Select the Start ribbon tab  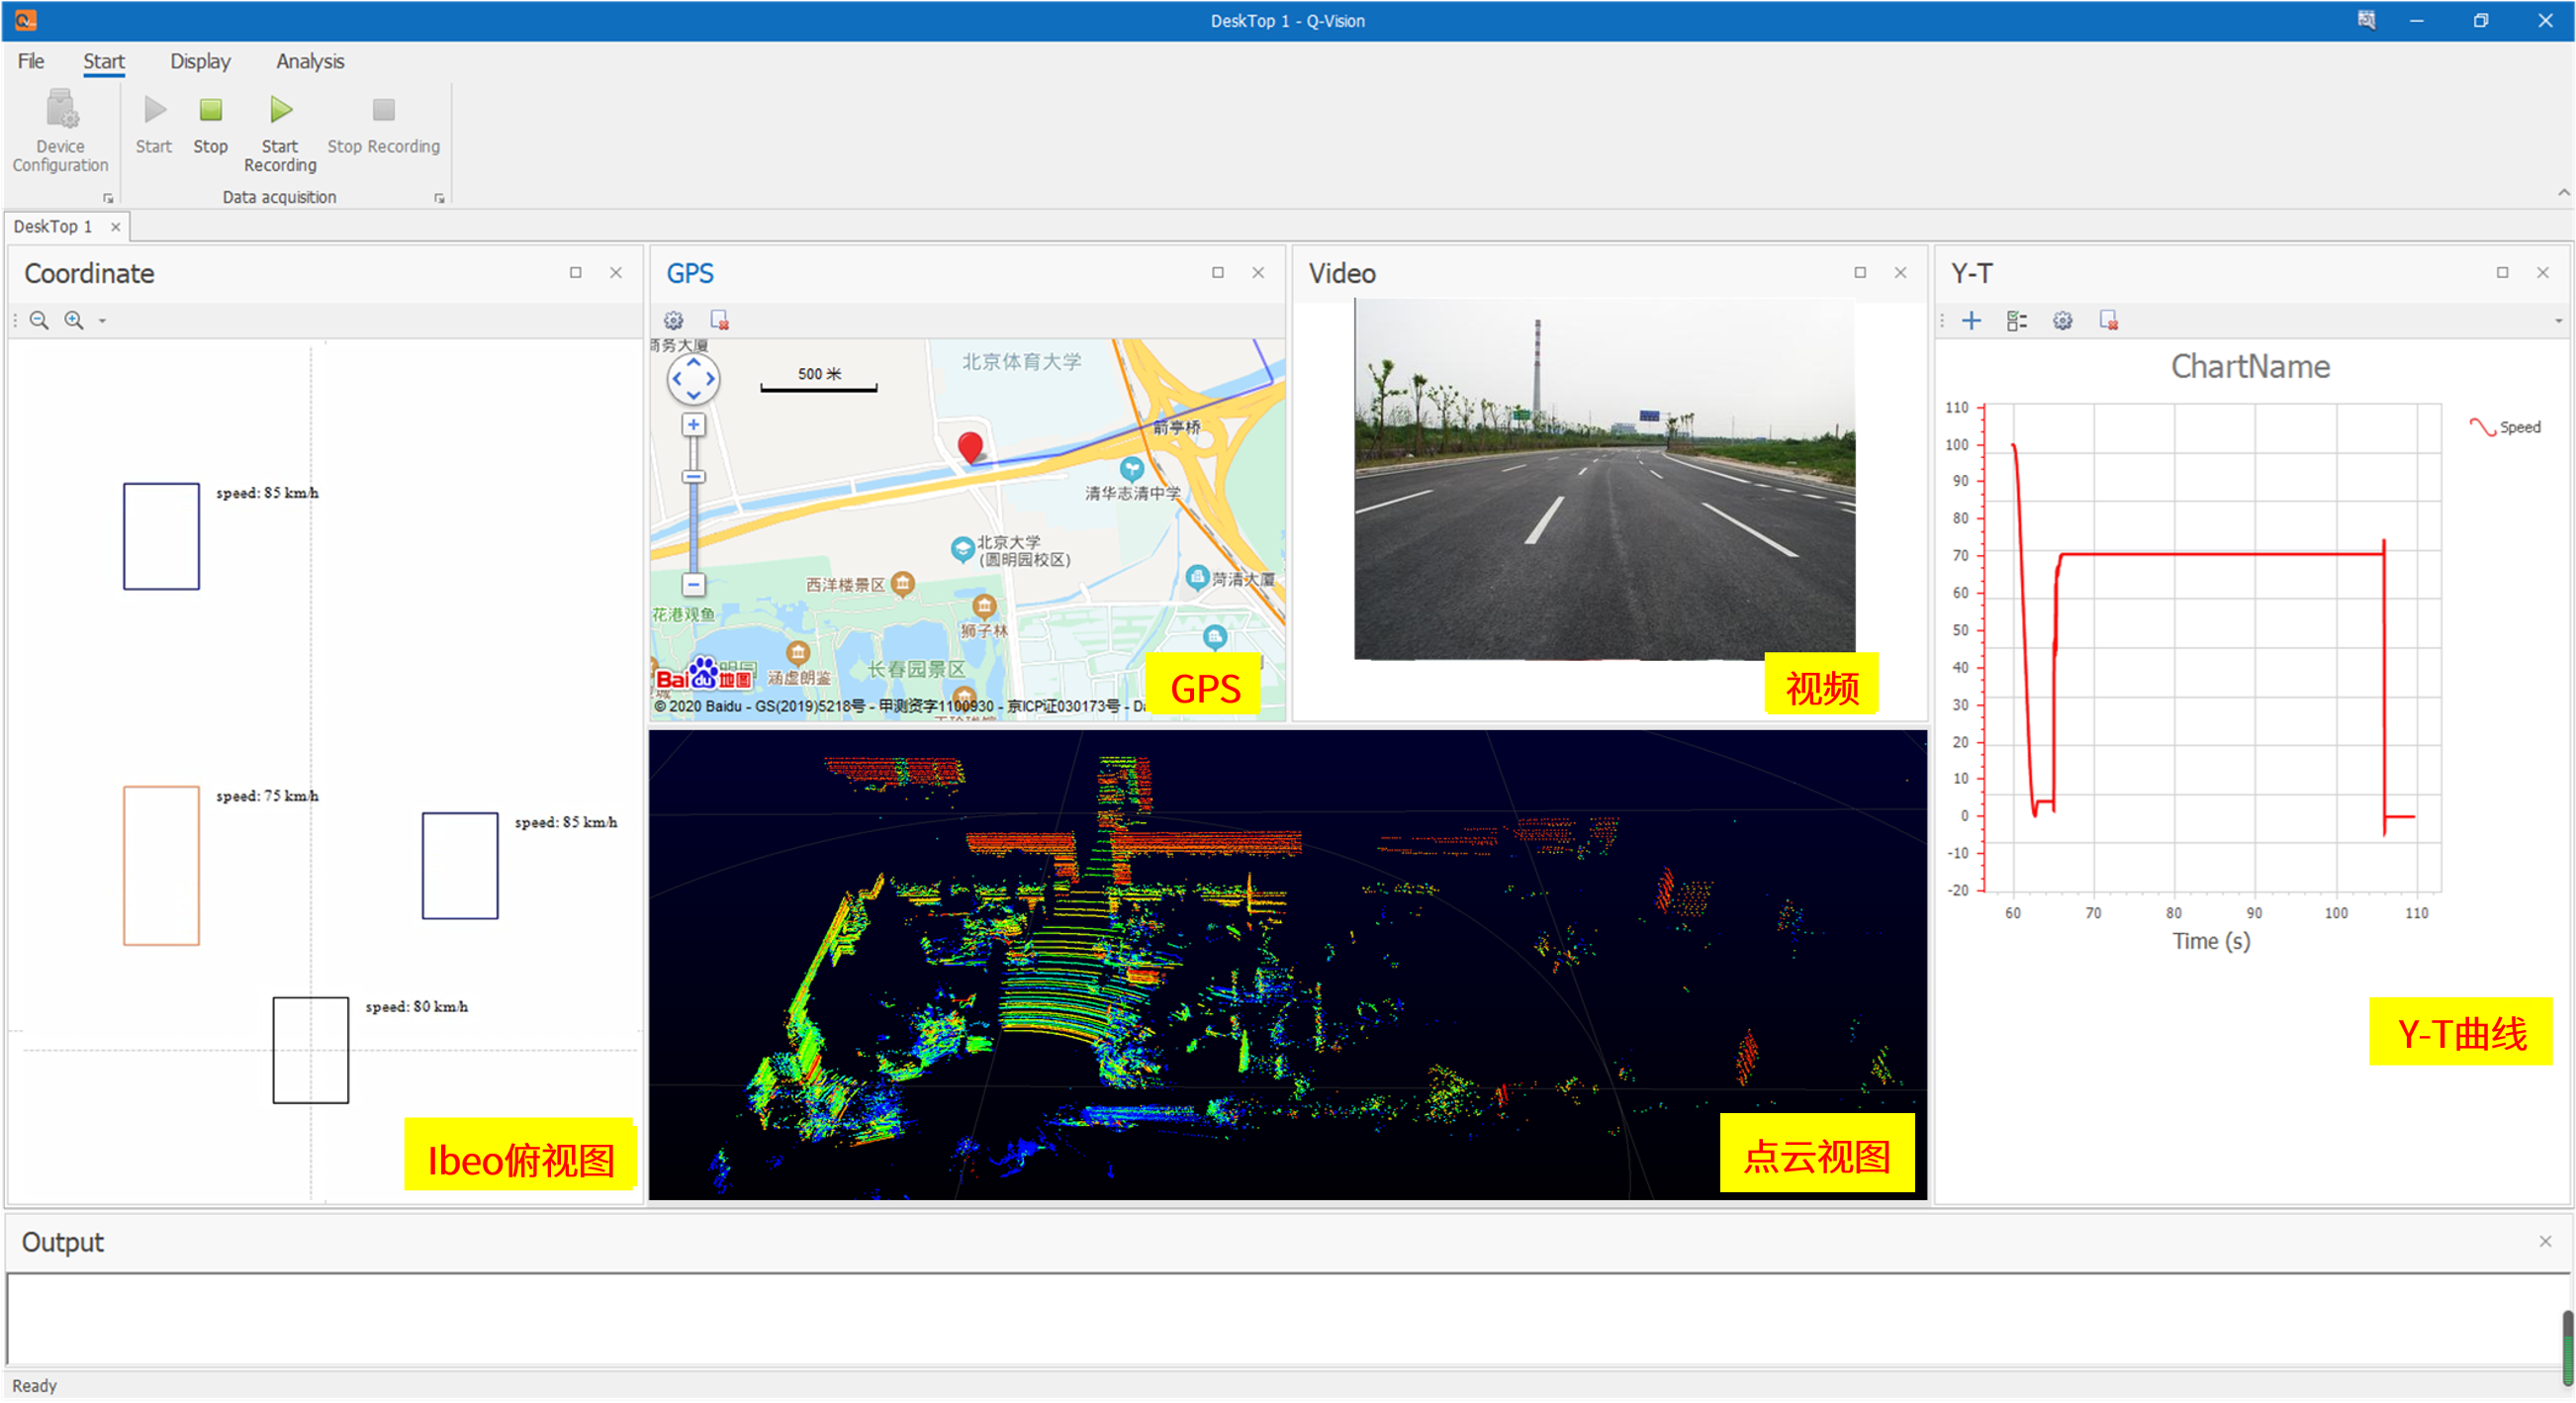pos(104,61)
